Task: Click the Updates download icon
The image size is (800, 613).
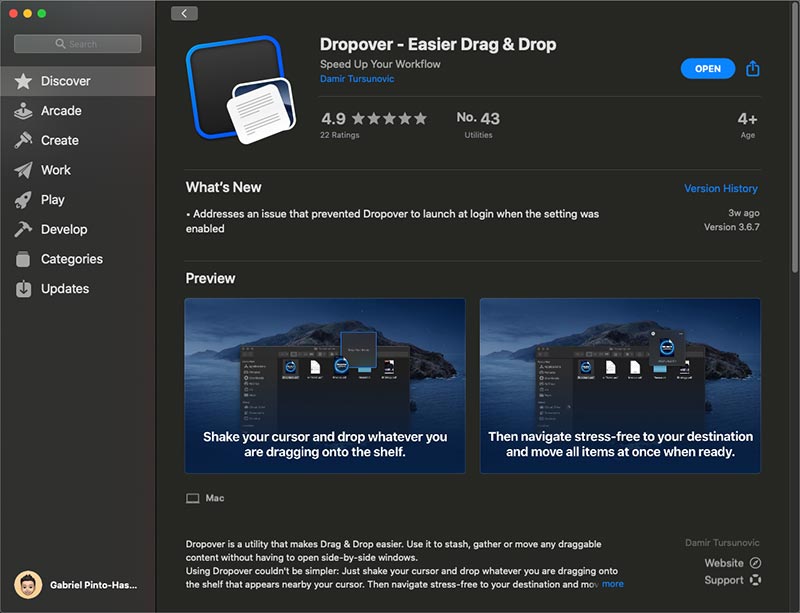Action: (x=23, y=289)
